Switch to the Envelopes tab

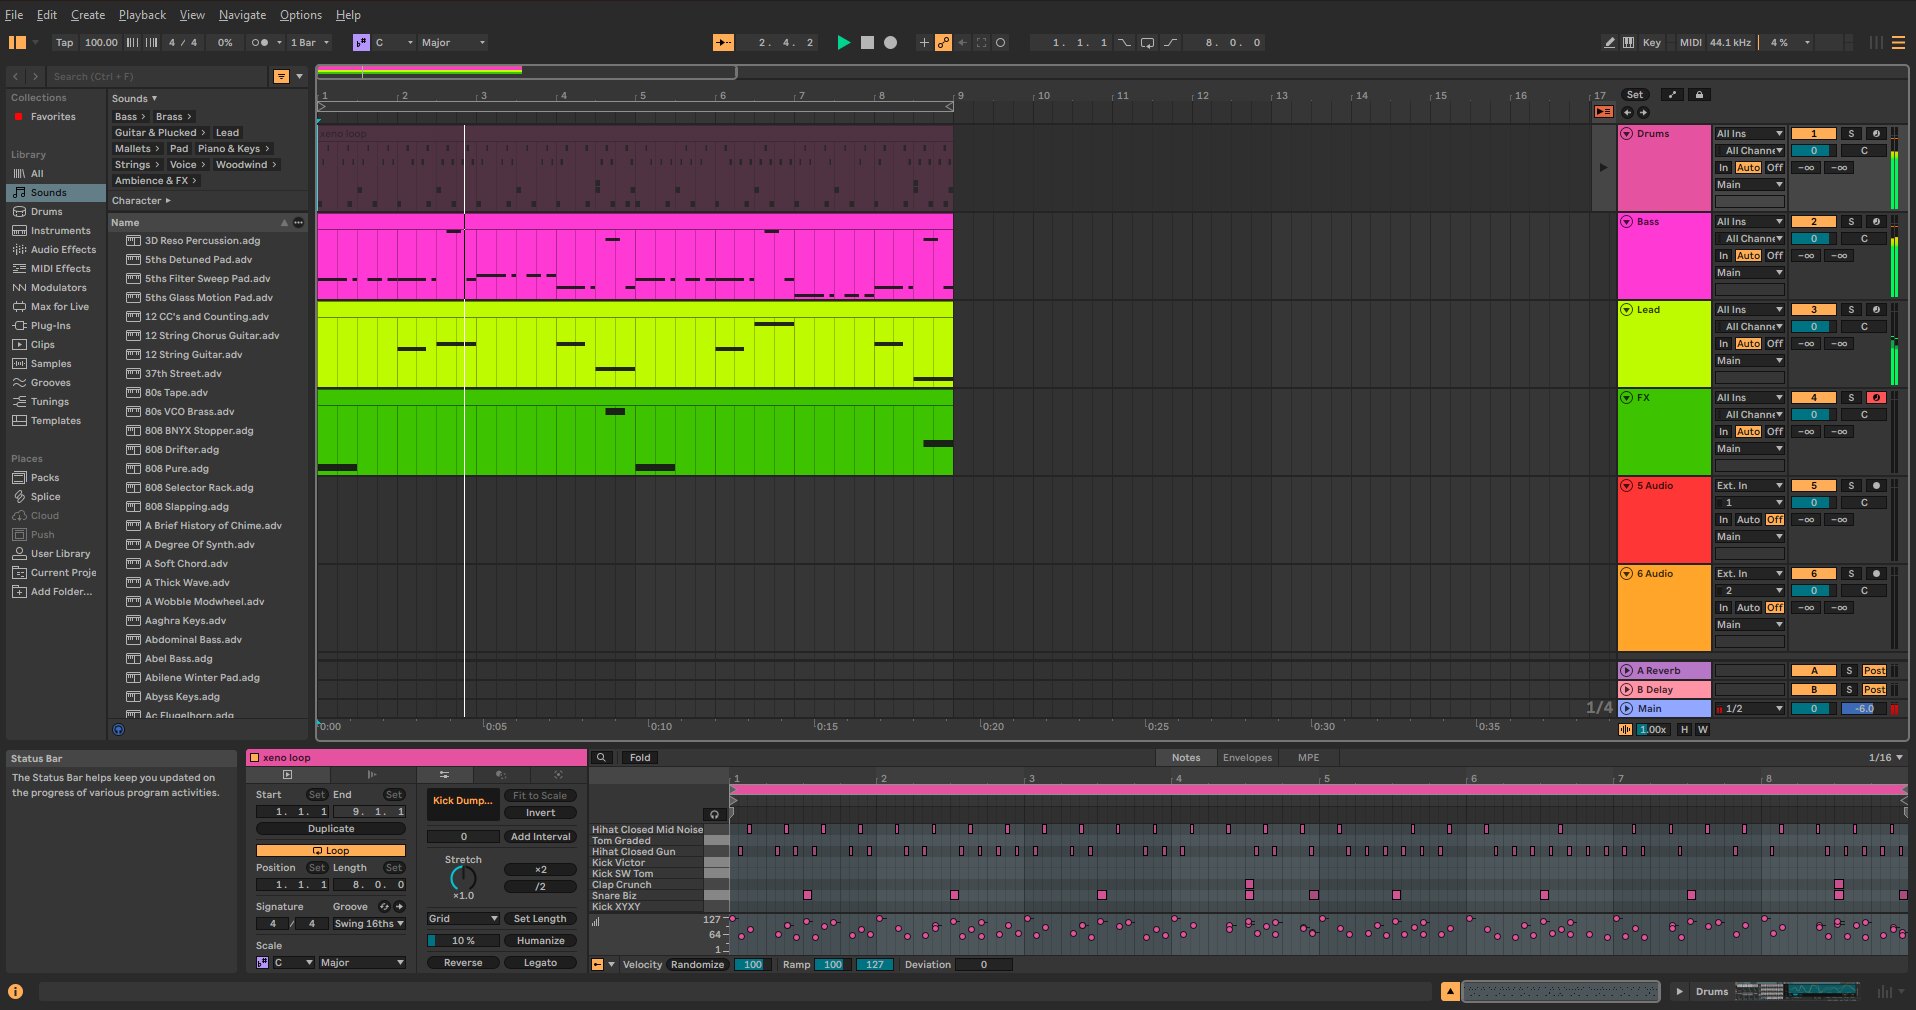click(x=1247, y=758)
